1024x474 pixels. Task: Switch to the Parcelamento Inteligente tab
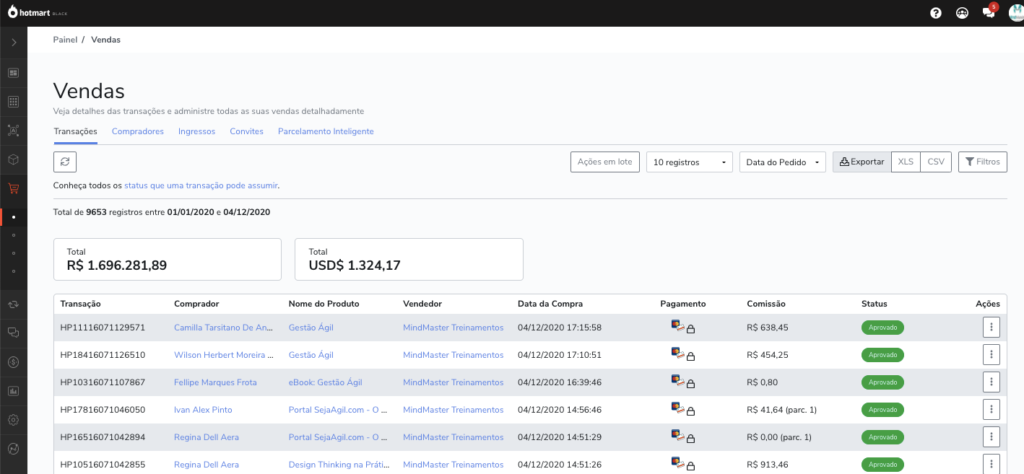point(326,131)
